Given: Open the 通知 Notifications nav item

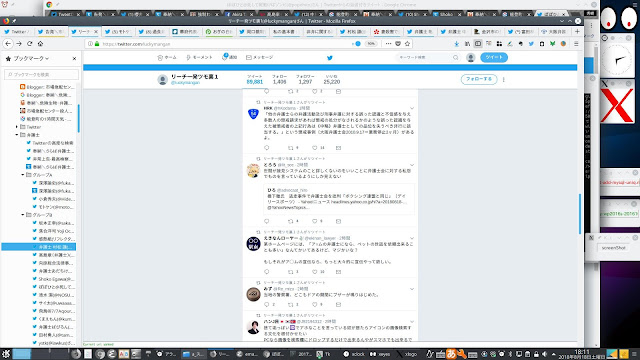Looking at the screenshot, I should (229, 57).
